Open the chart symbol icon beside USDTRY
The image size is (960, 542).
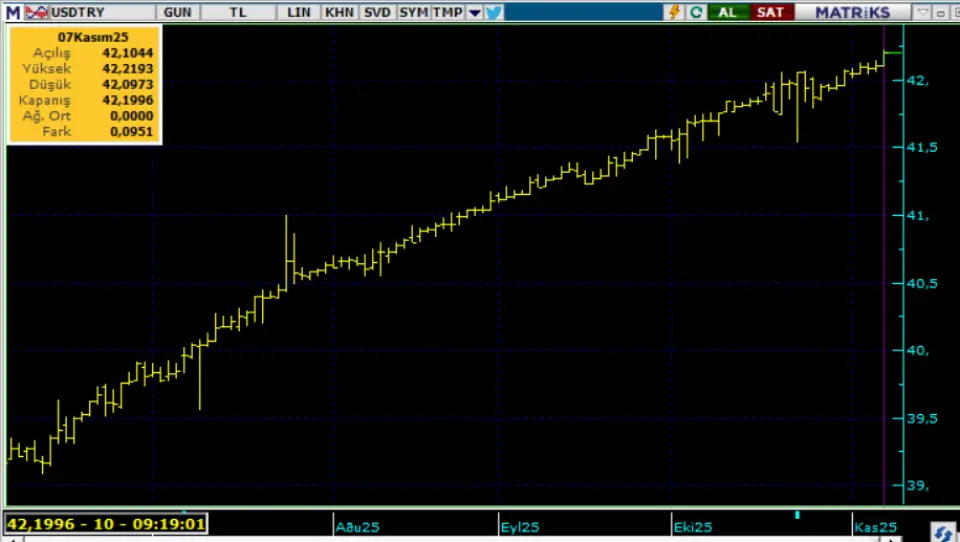point(36,12)
